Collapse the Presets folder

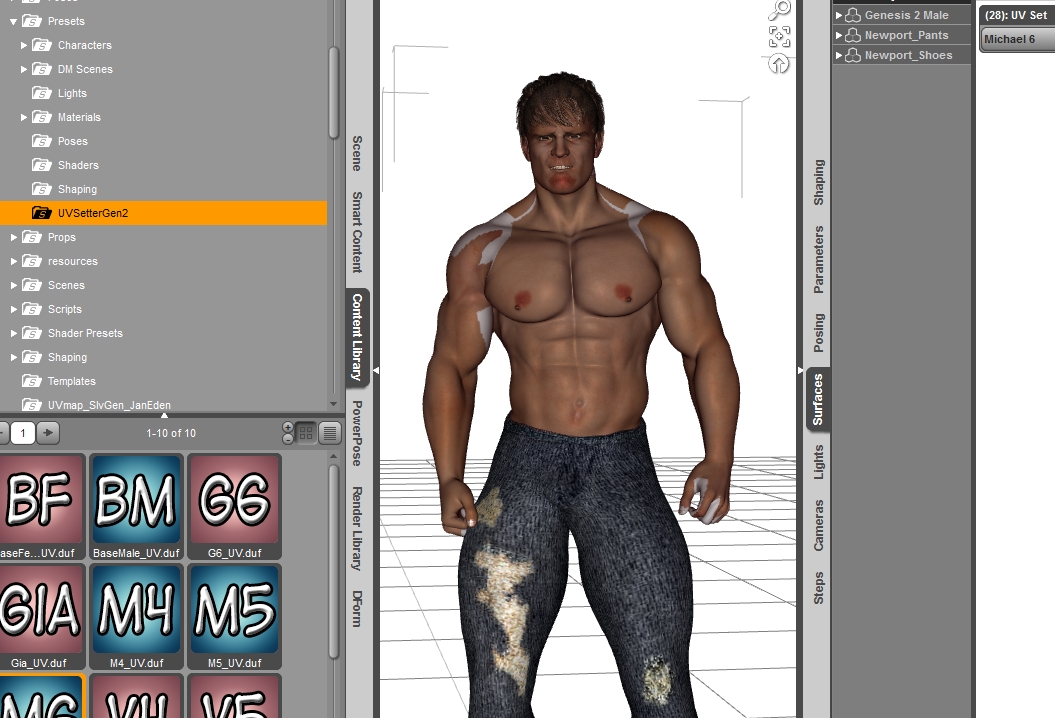click(13, 22)
